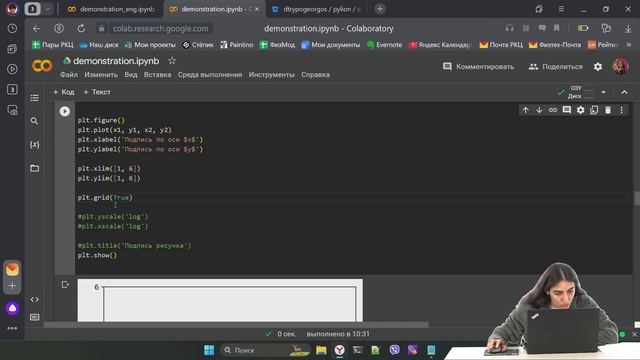This screenshot has height=360, width=640.
Task: Click the notebook title demonstration.ipynb
Action: pos(116,61)
